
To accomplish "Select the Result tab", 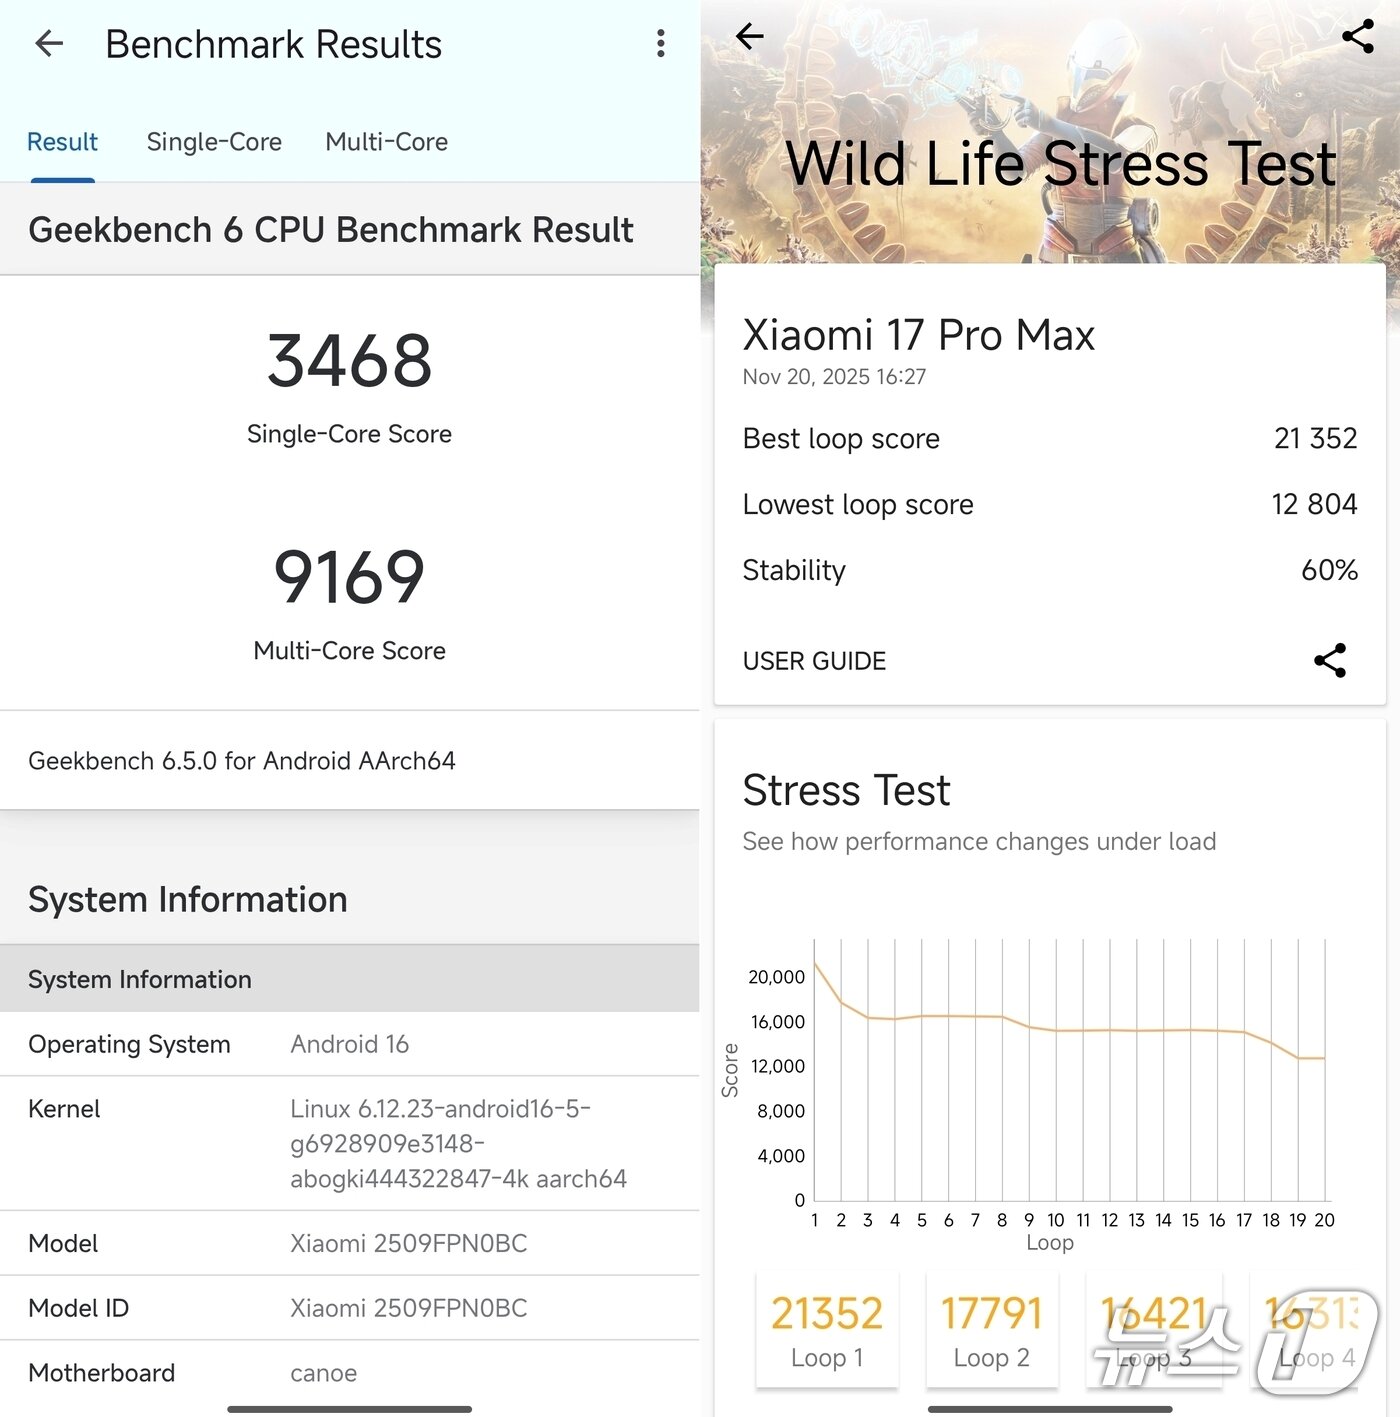I will 62,142.
